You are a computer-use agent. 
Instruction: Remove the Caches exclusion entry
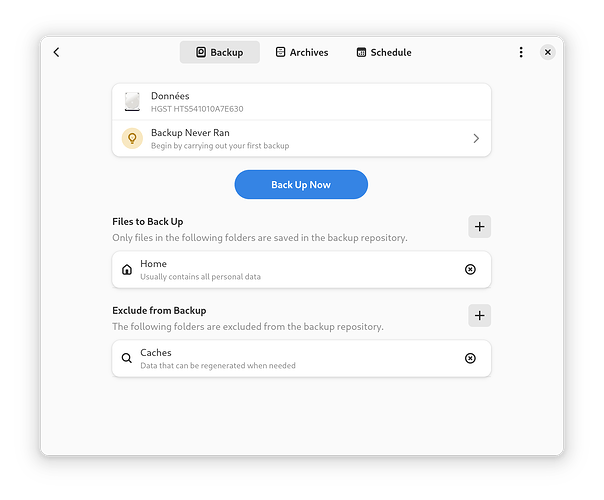tap(470, 358)
